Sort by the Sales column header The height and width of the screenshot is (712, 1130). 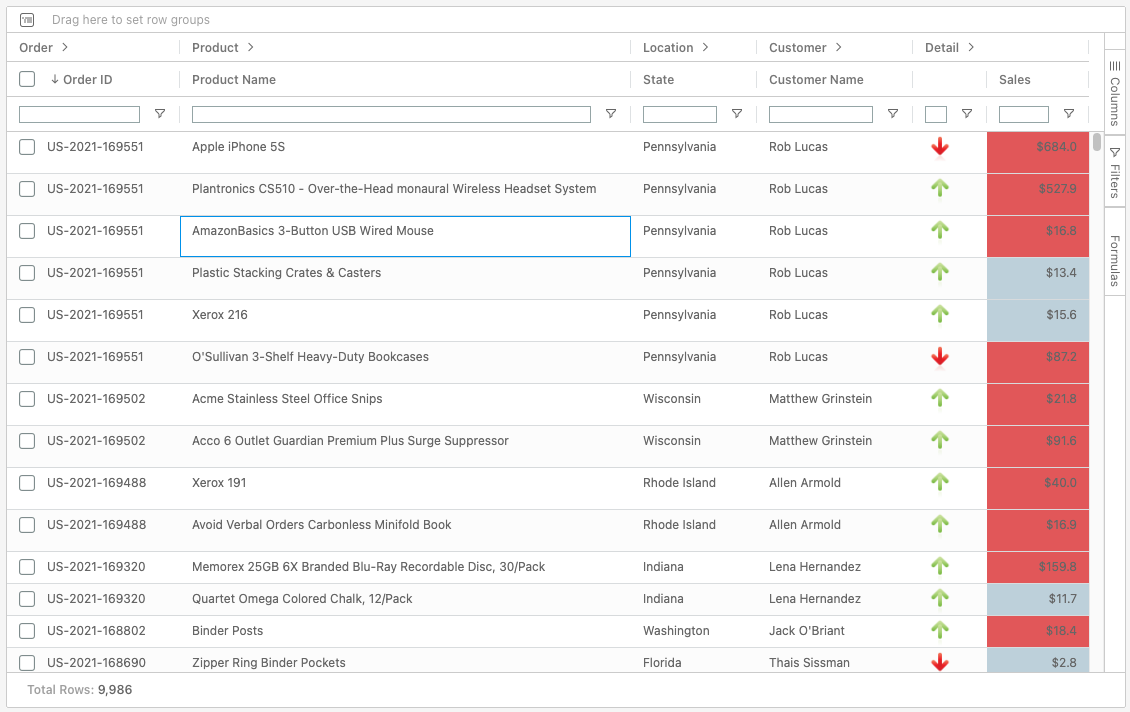click(x=1014, y=79)
